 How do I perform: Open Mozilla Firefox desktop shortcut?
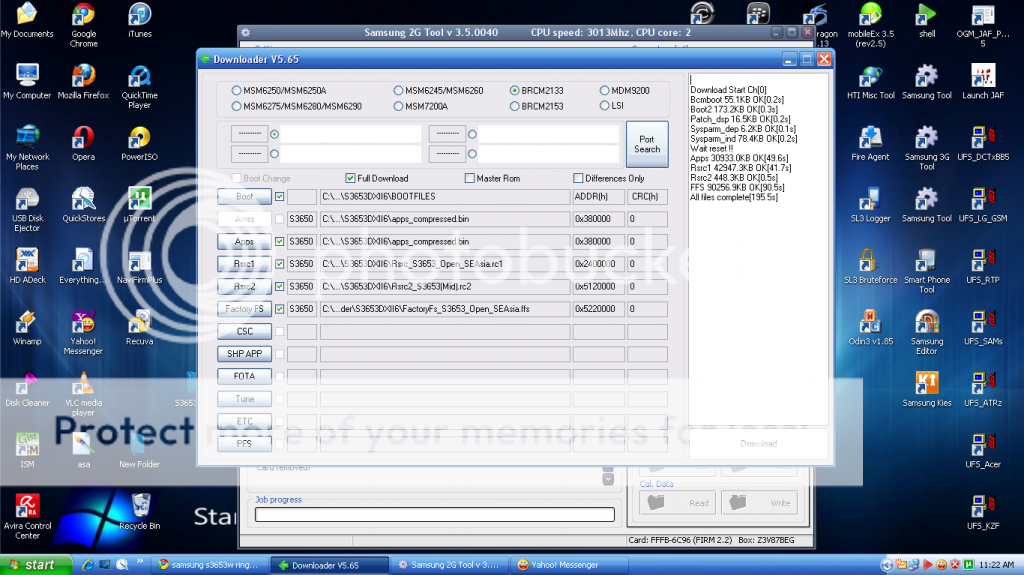(84, 82)
